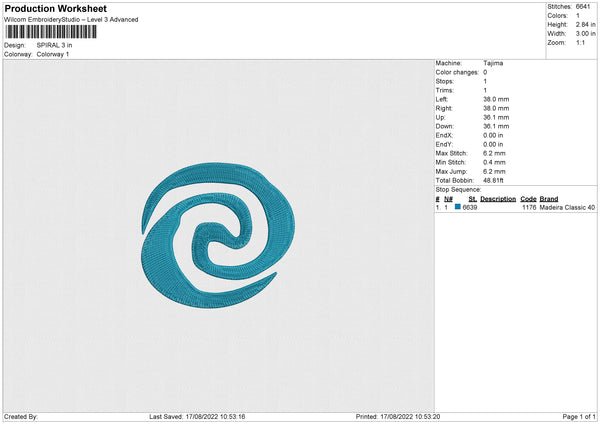Click the 'Description' column header
Viewport: 600px width, 424px height.
(498, 199)
